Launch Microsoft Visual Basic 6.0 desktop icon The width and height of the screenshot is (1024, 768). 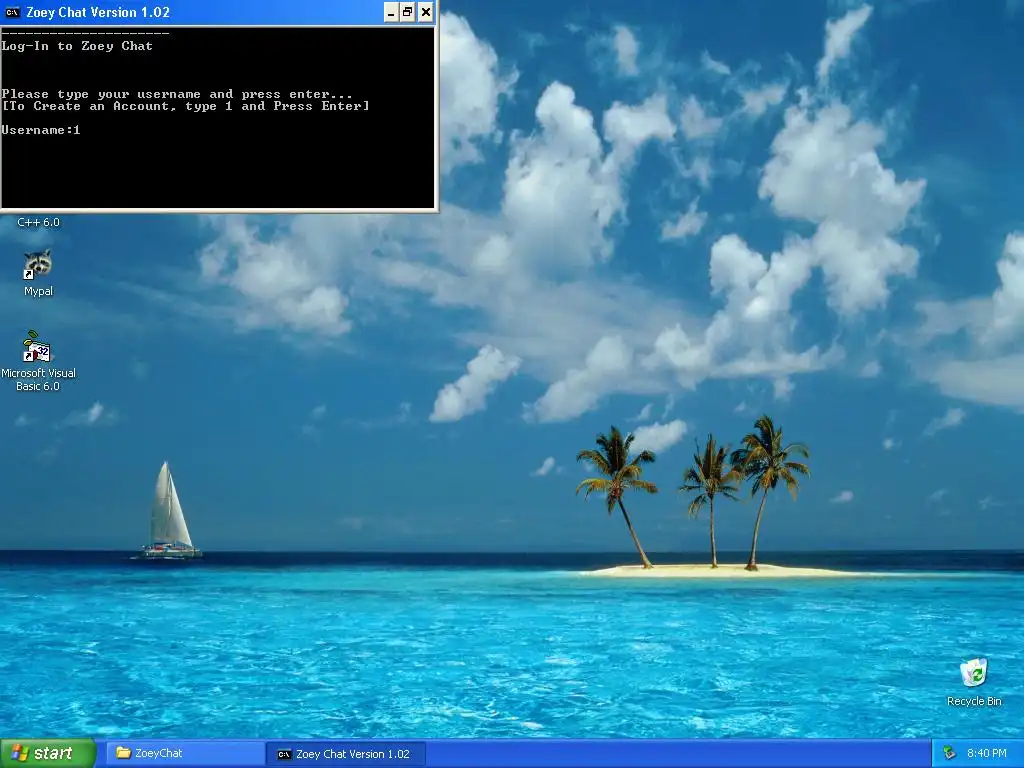pyautogui.click(x=38, y=361)
